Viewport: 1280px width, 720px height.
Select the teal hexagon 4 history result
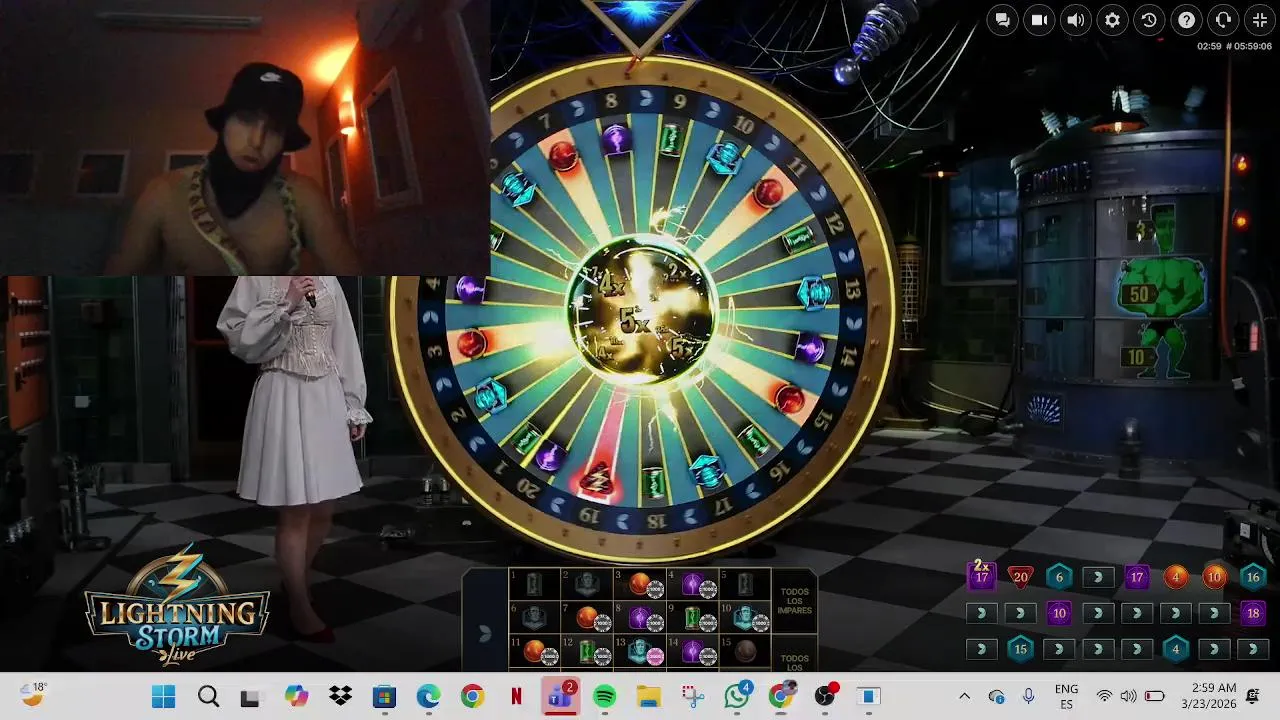(1176, 649)
